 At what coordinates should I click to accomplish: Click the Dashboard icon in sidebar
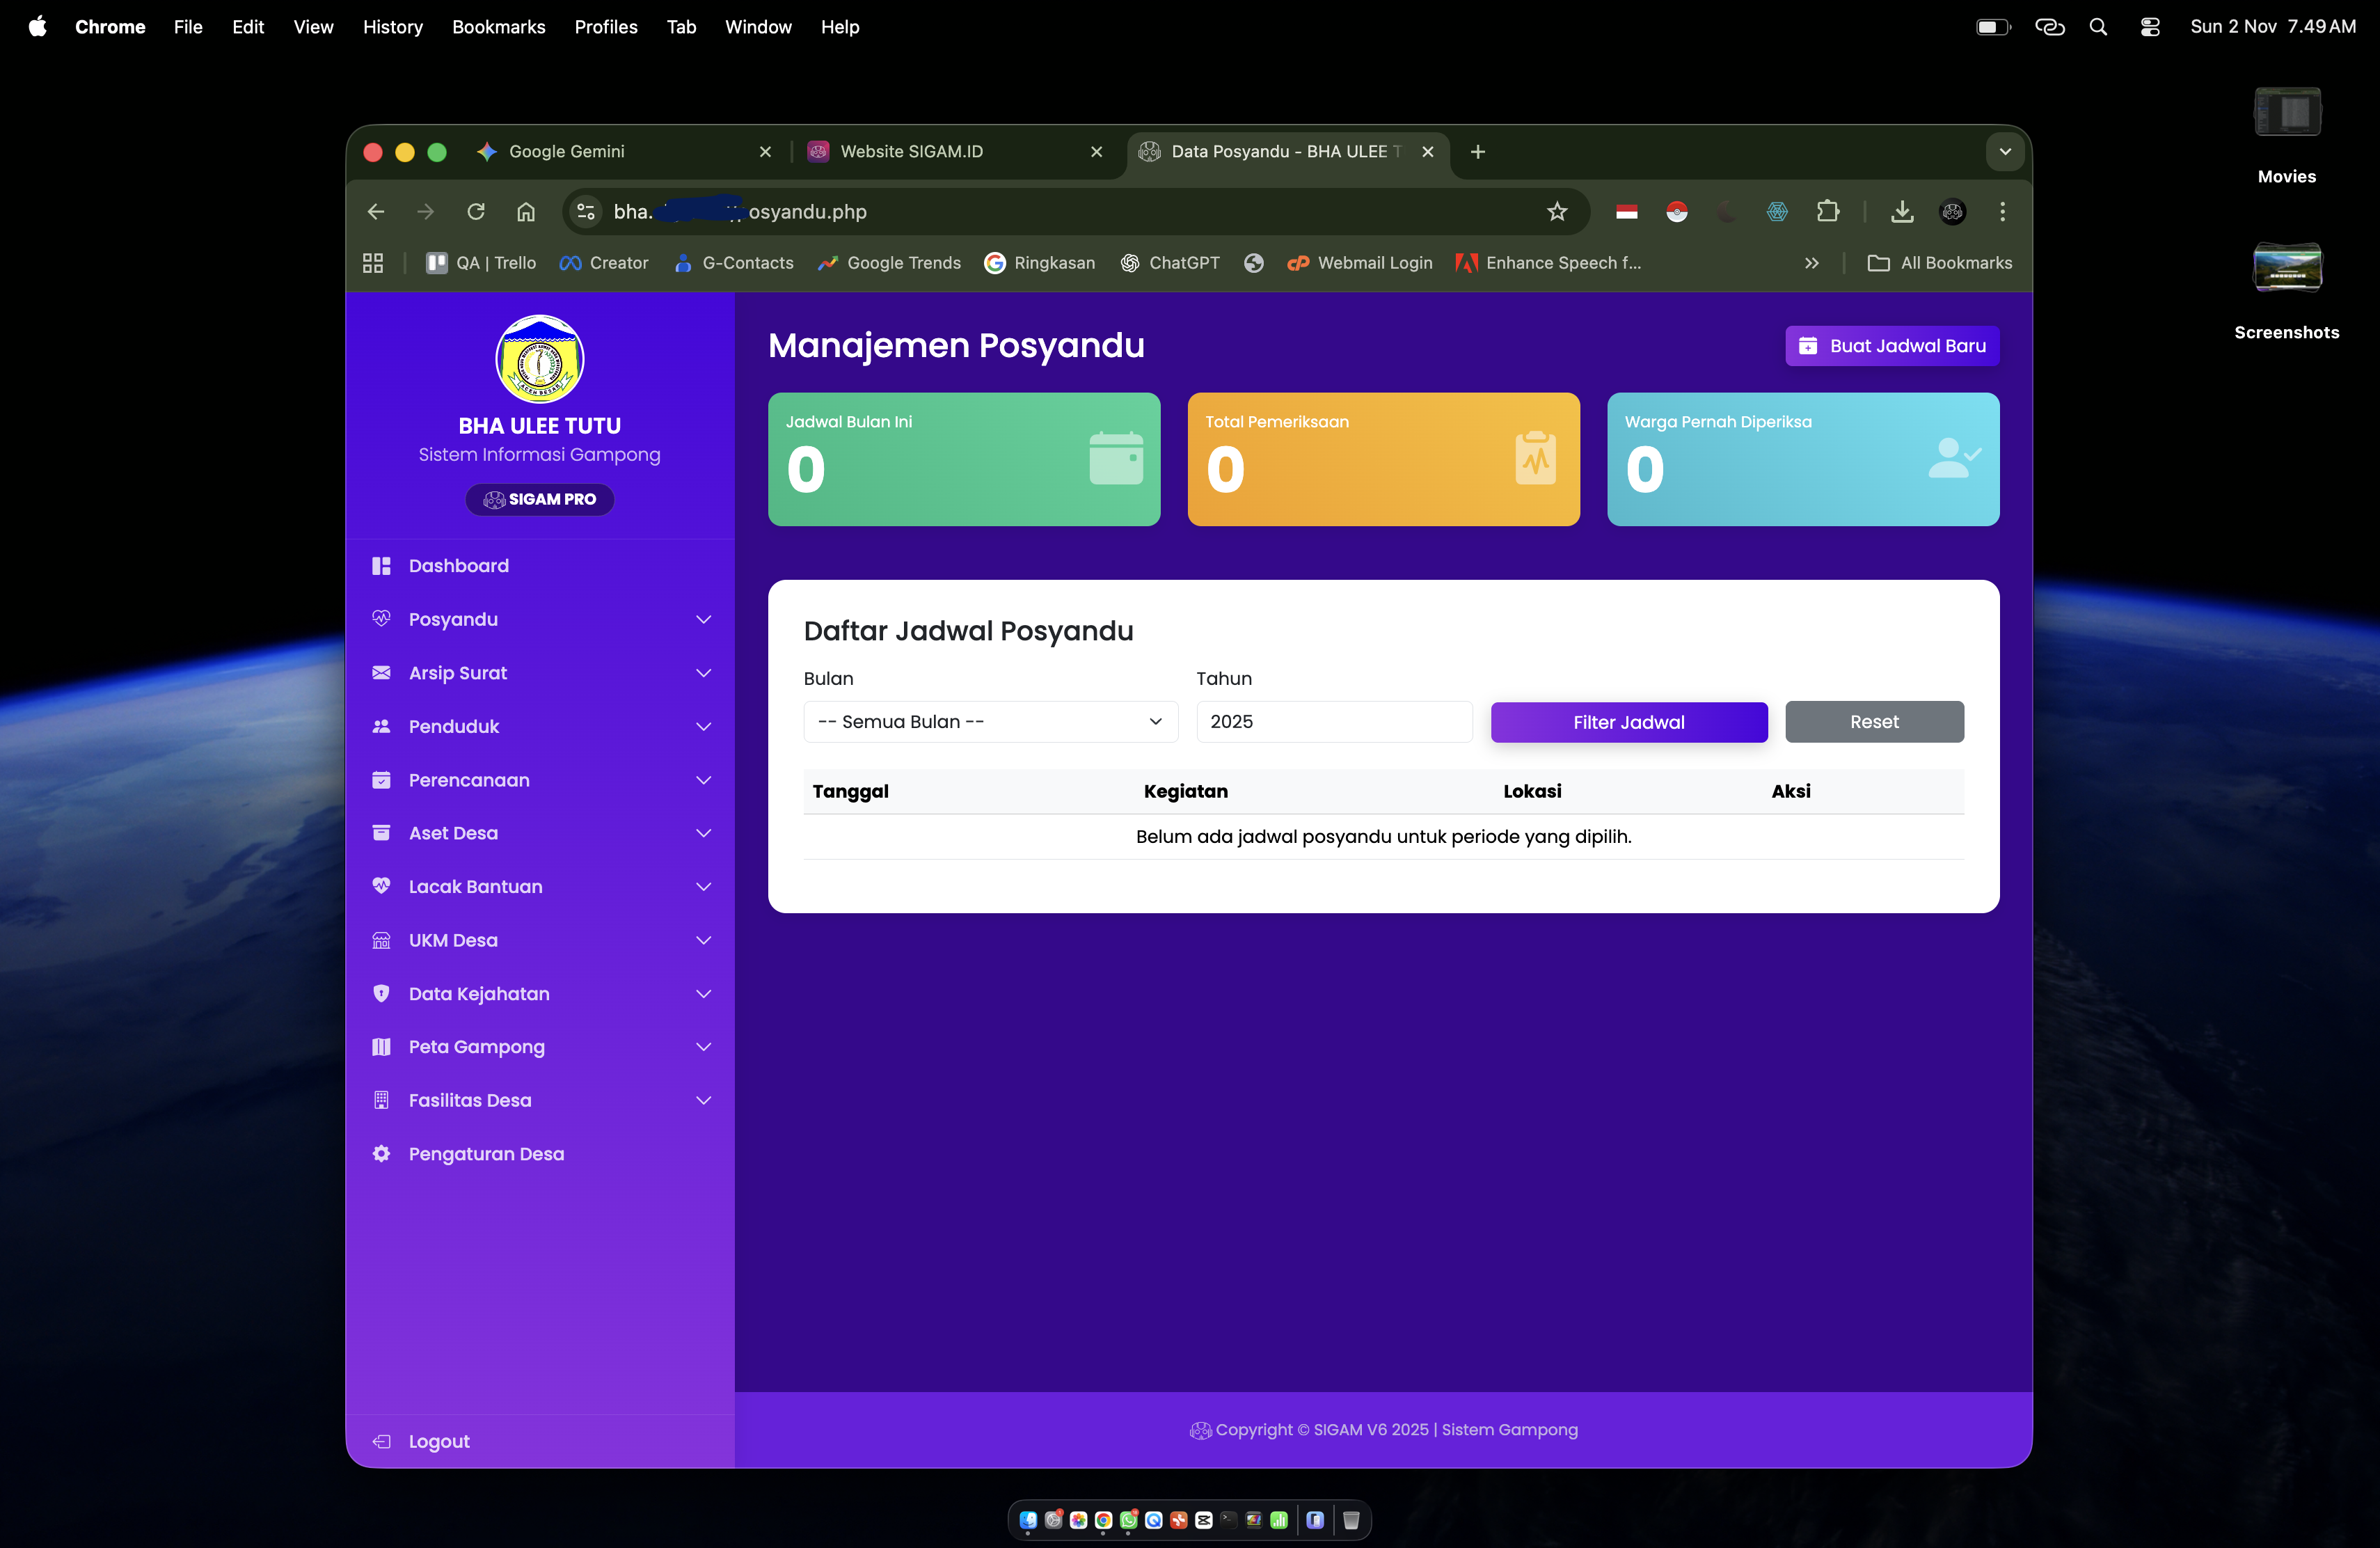point(381,566)
